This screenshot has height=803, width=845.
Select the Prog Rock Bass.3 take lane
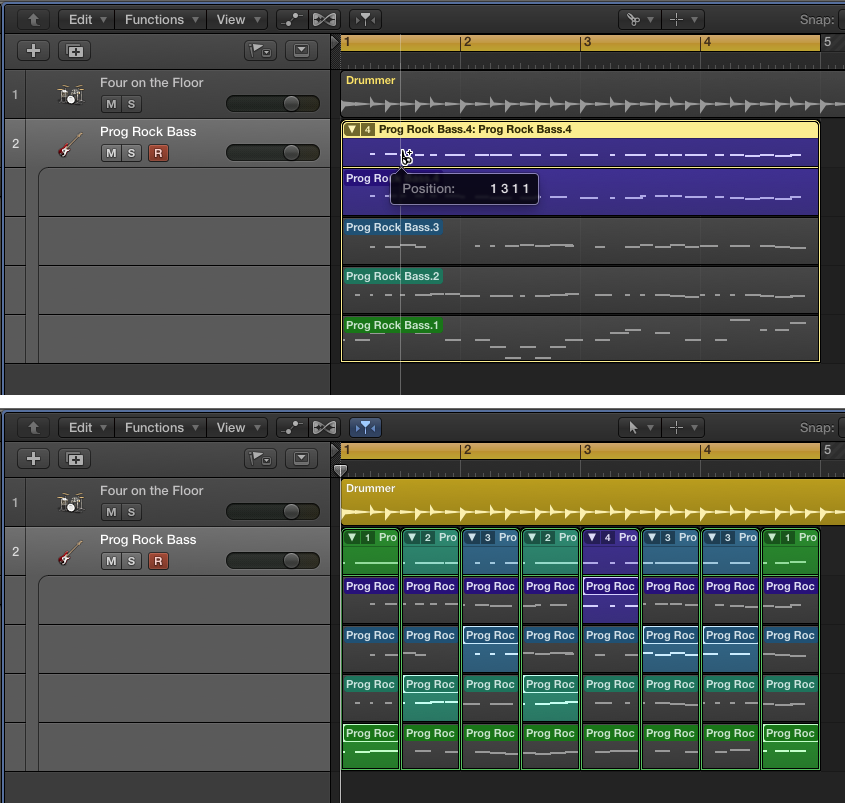pos(580,241)
